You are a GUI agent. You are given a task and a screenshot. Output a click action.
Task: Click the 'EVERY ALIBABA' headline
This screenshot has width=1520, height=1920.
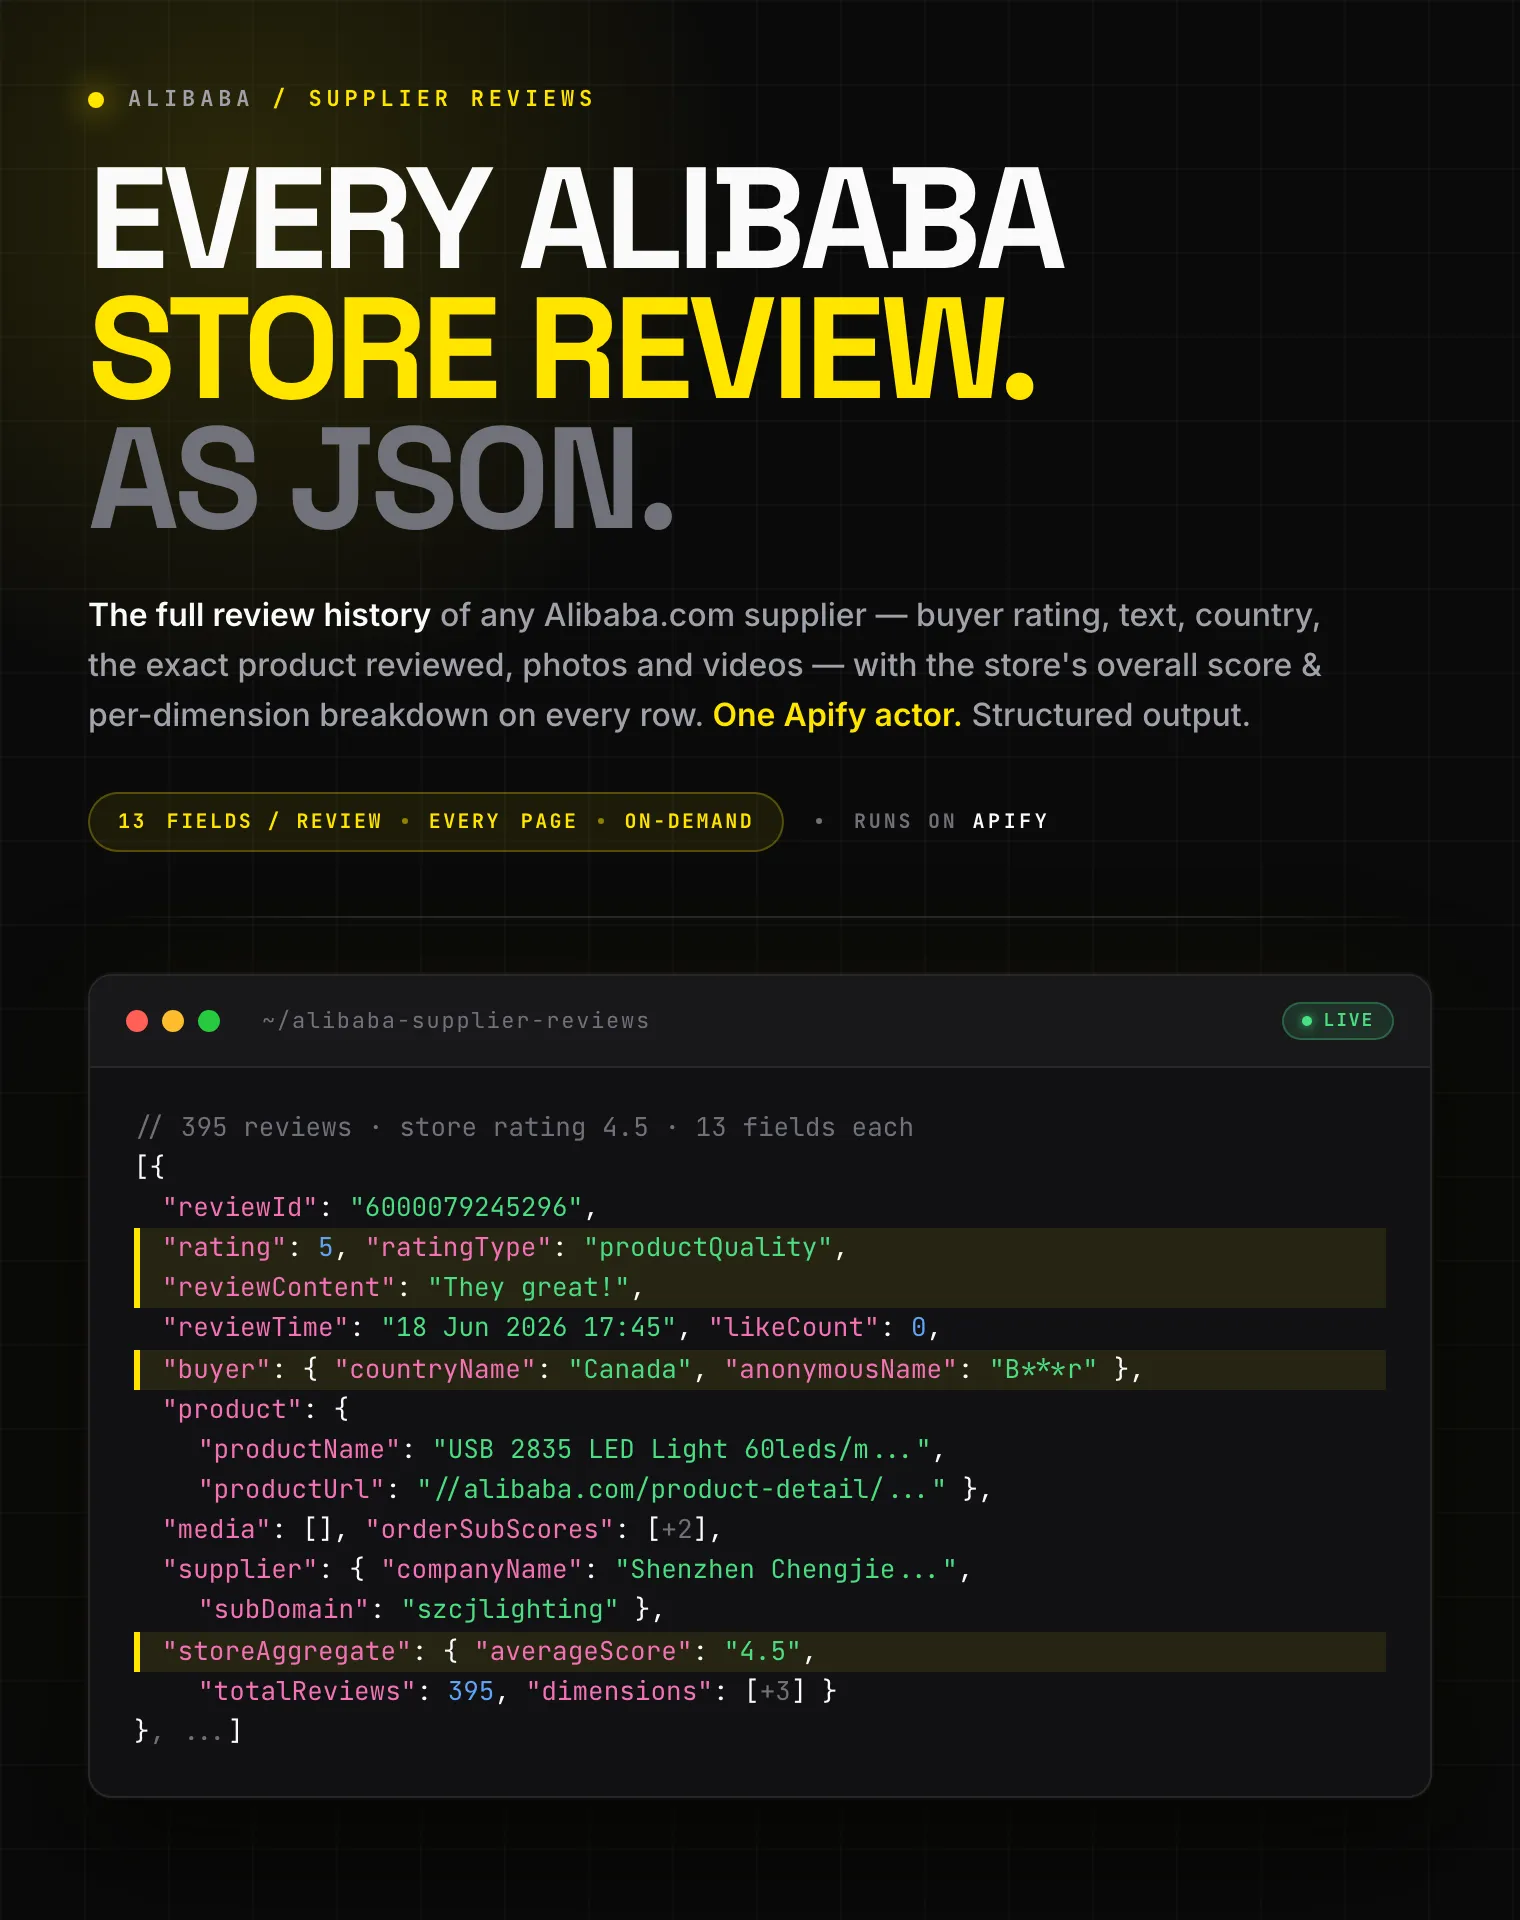coord(577,218)
